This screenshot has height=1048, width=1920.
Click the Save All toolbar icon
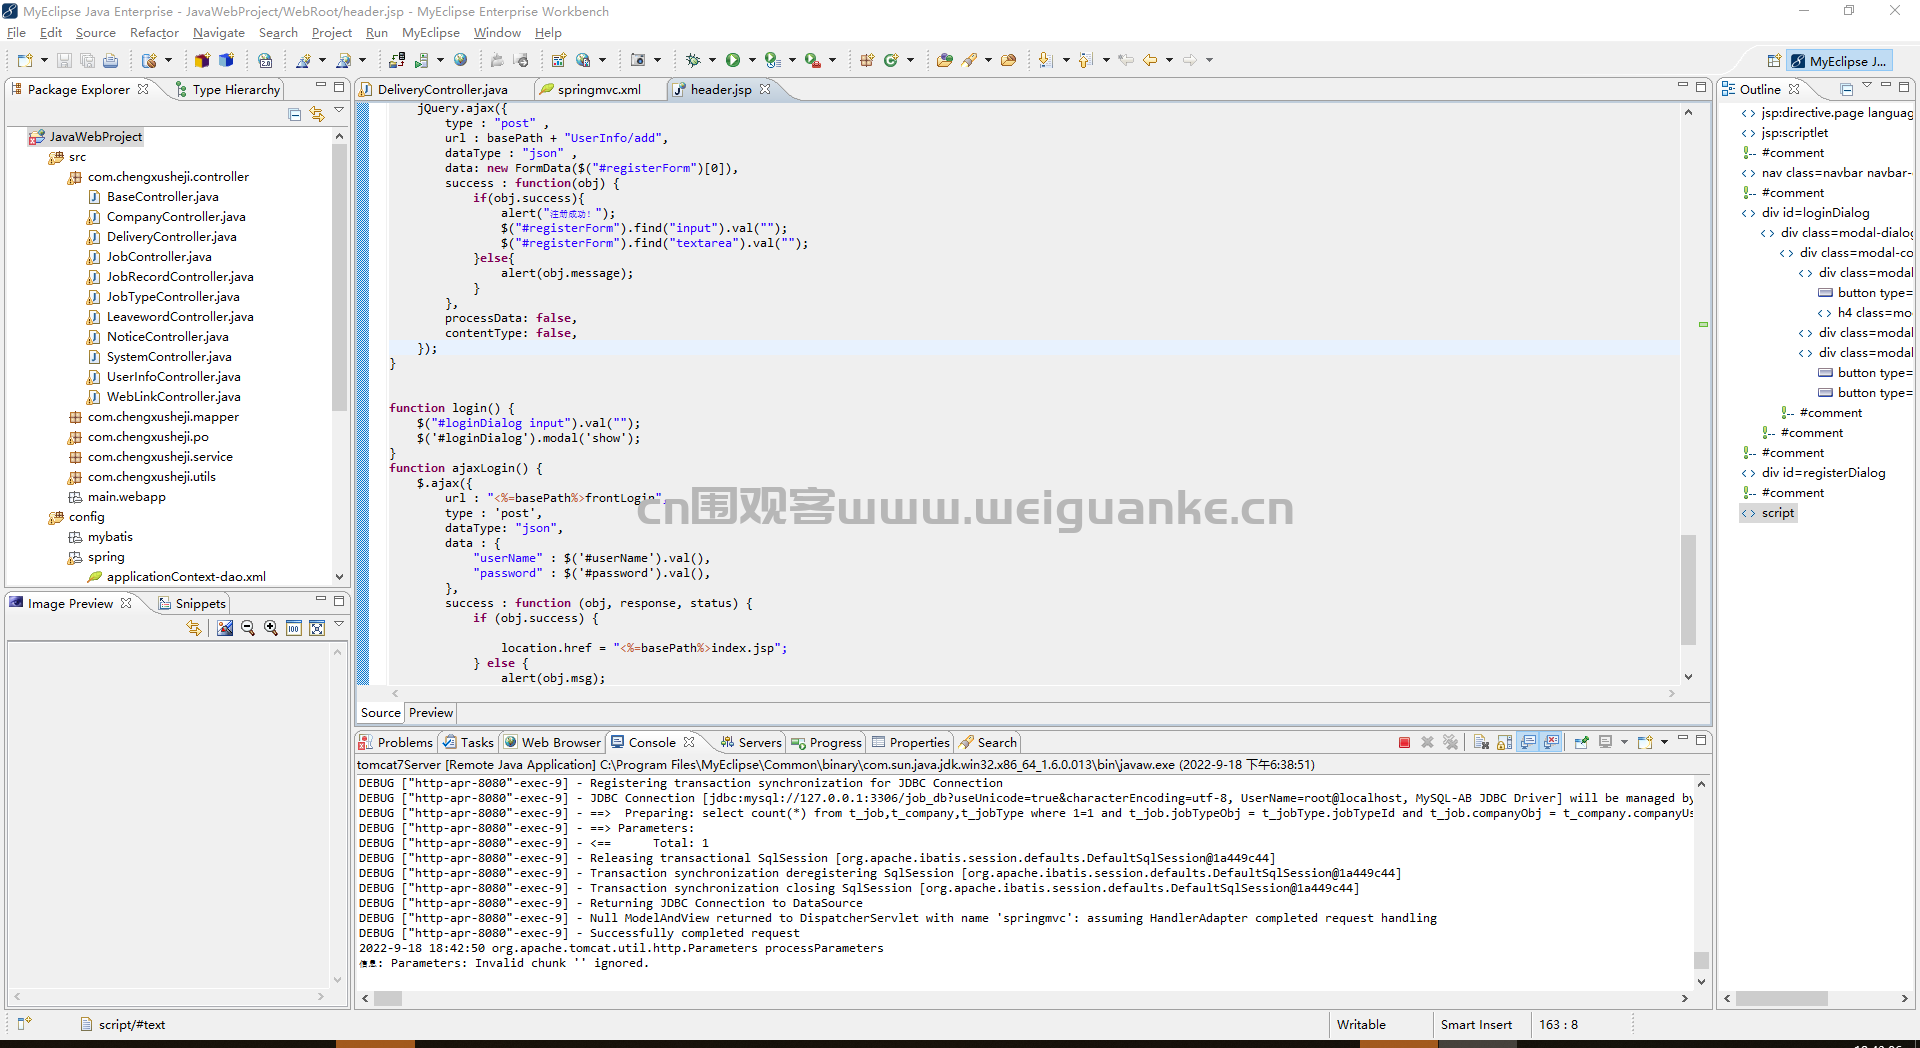(x=87, y=60)
